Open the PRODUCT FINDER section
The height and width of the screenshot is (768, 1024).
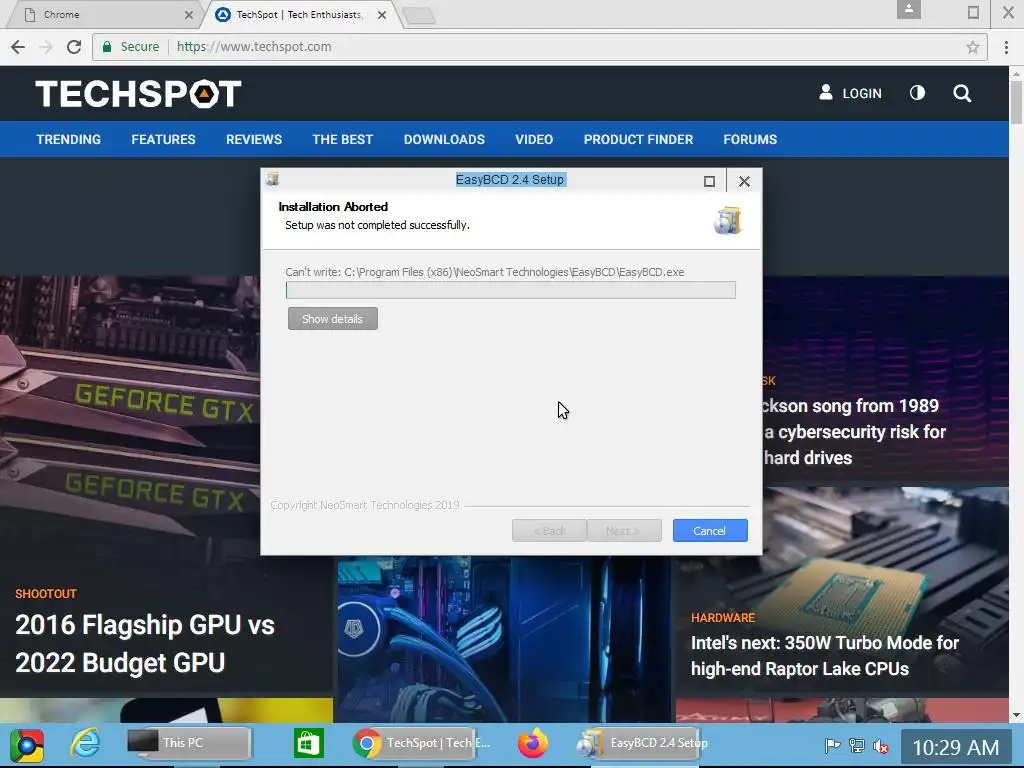[638, 139]
